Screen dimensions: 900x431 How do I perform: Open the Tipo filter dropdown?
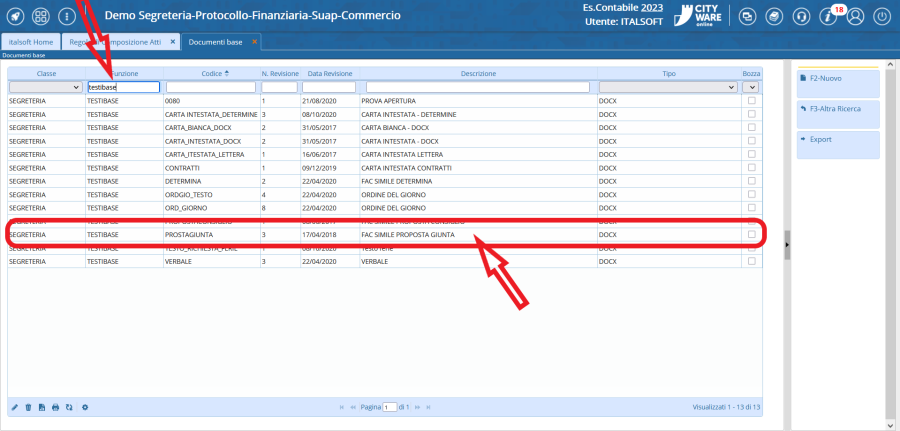pyautogui.click(x=668, y=87)
